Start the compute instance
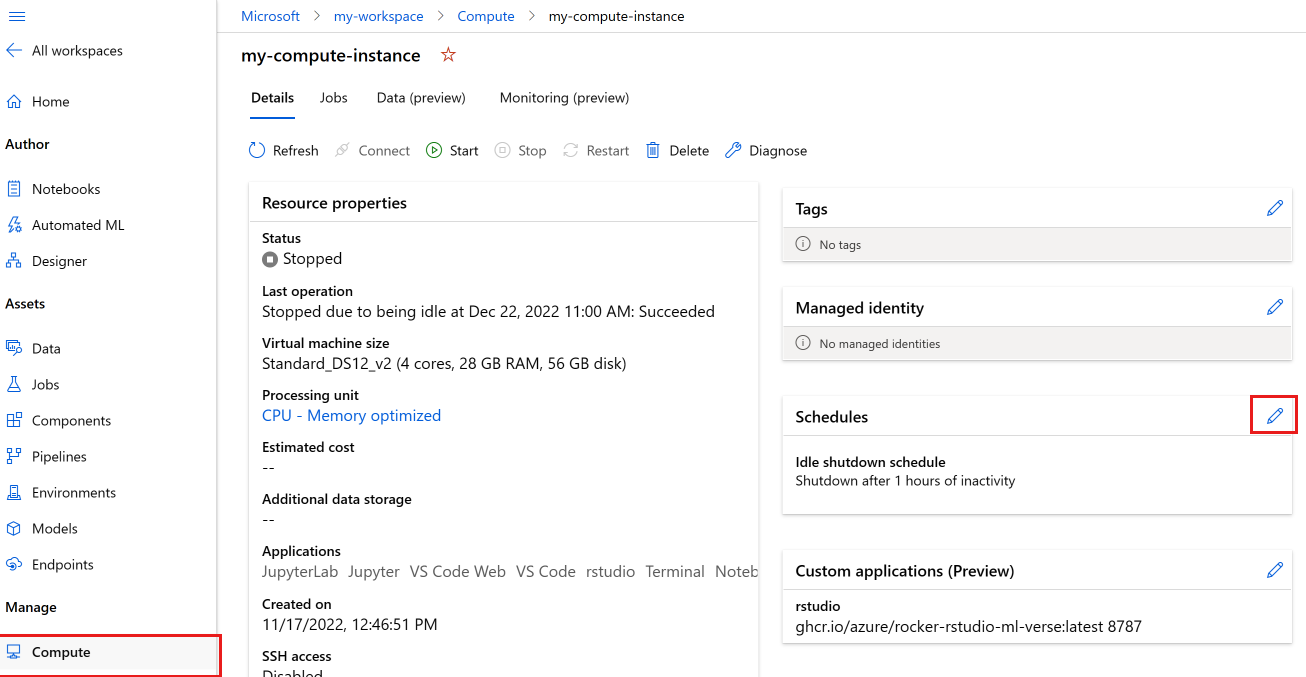 (x=452, y=150)
